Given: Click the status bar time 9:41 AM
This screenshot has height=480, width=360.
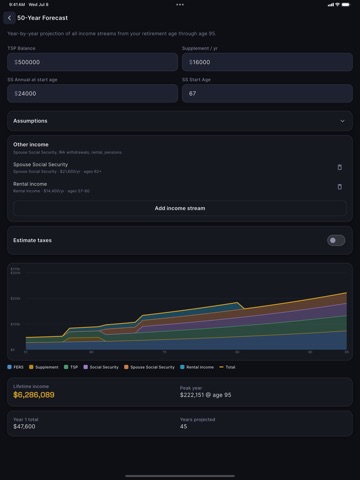Looking at the screenshot, I should click(17, 5).
